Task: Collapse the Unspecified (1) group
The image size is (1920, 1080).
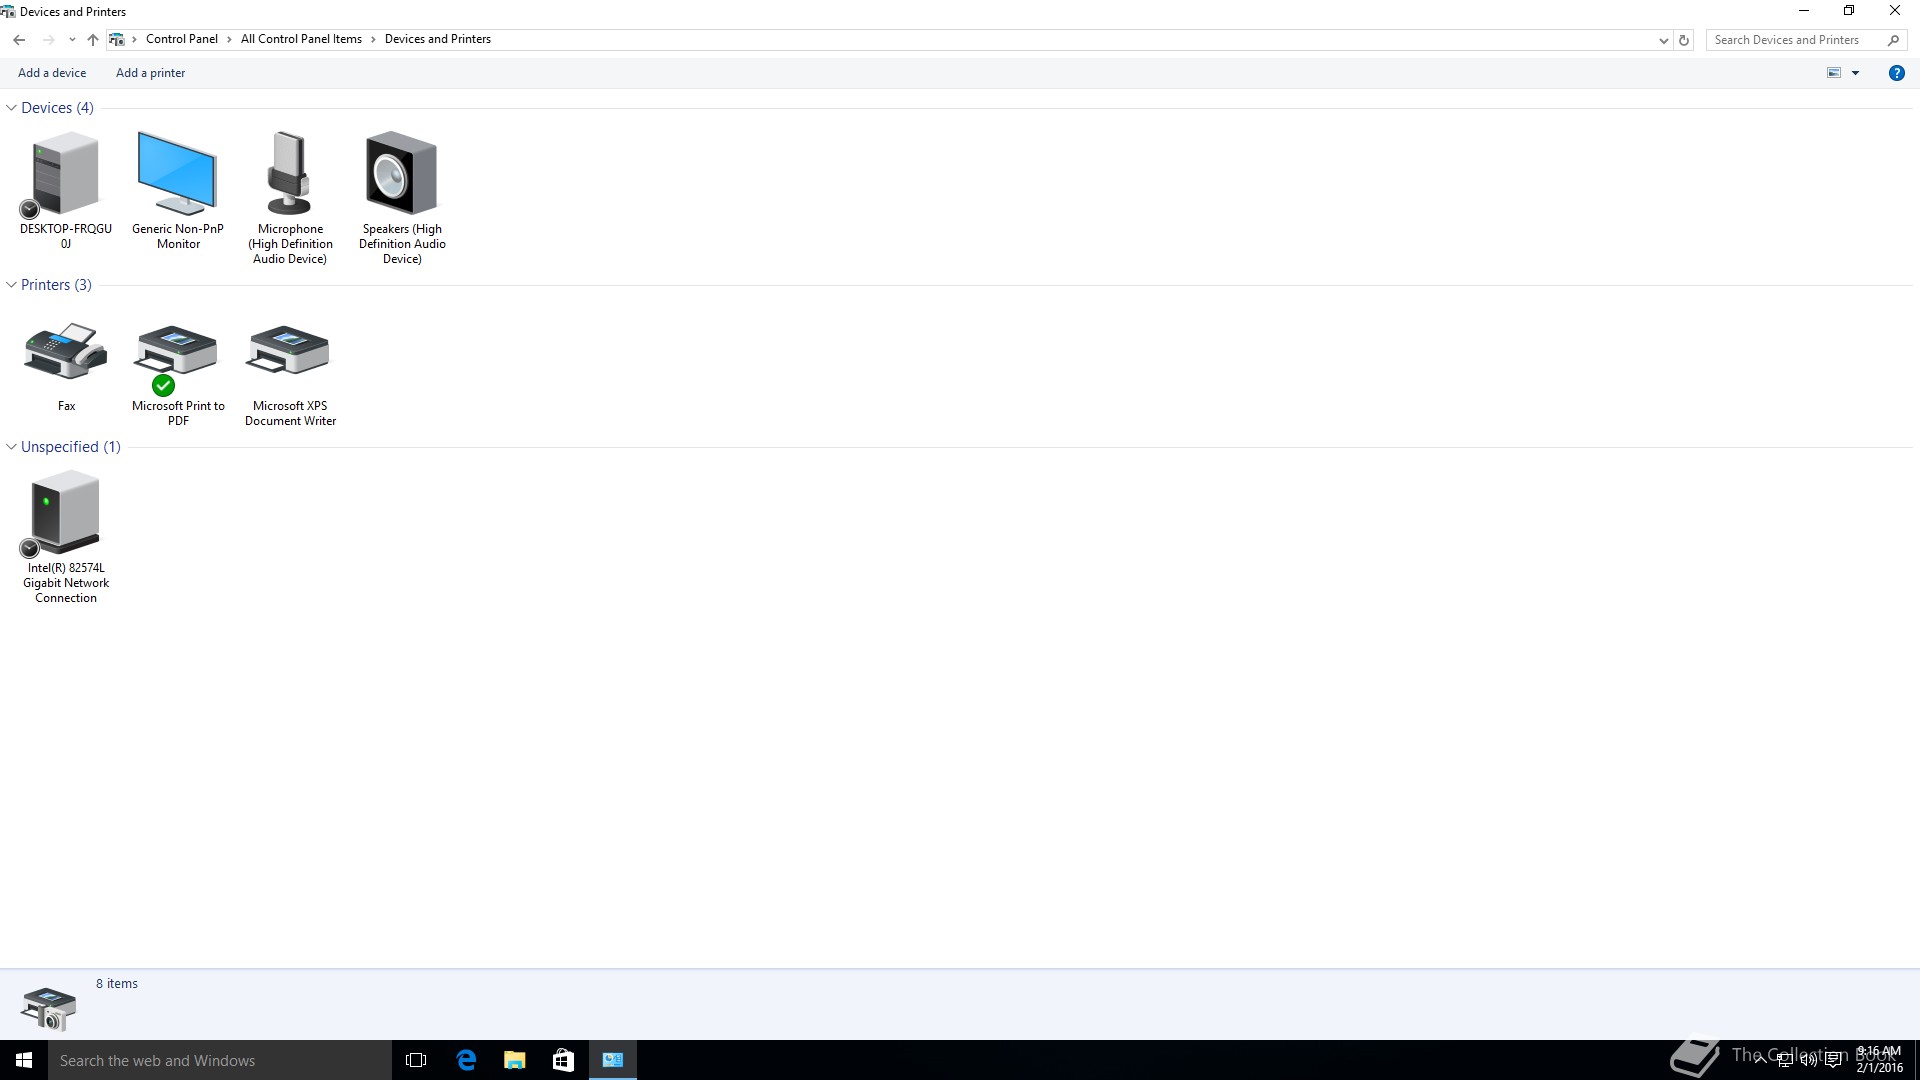Action: coord(11,447)
